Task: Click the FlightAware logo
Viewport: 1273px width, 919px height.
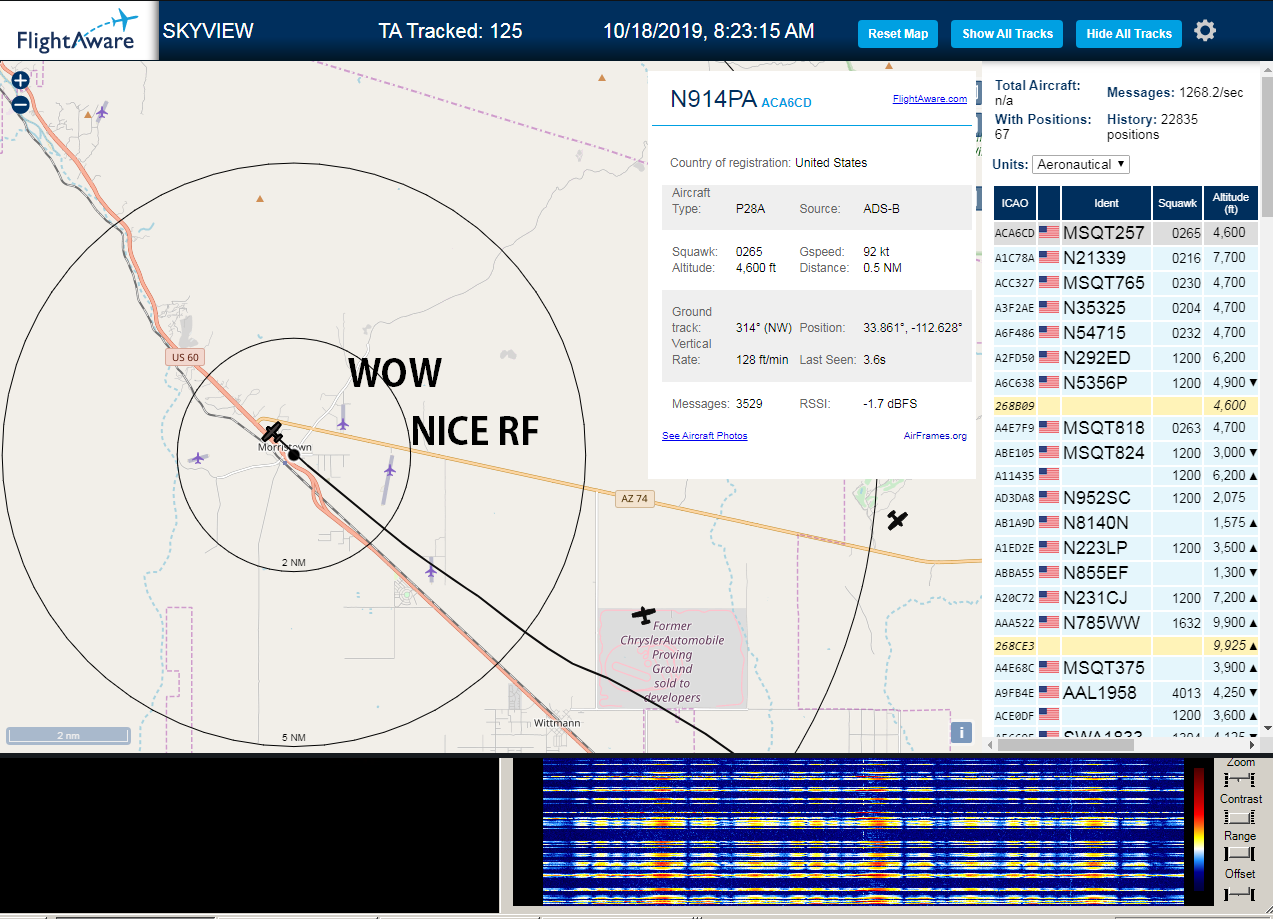Action: [78, 31]
